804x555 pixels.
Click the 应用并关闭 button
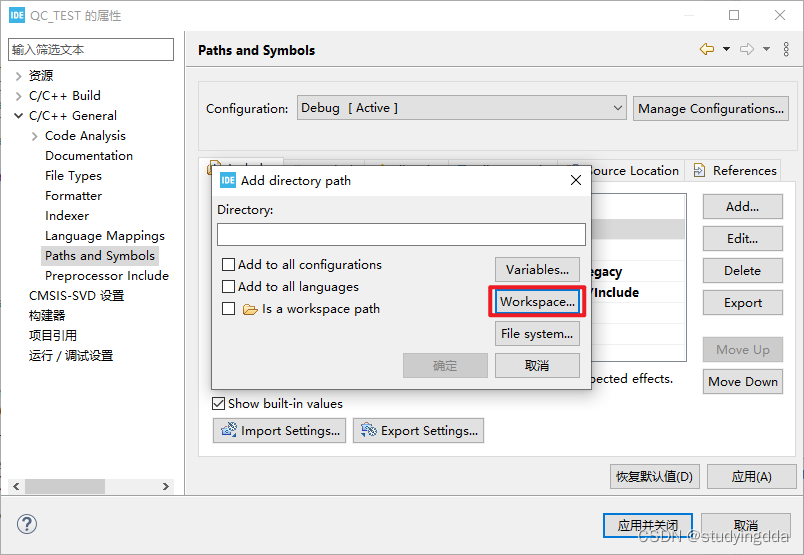pos(648,525)
